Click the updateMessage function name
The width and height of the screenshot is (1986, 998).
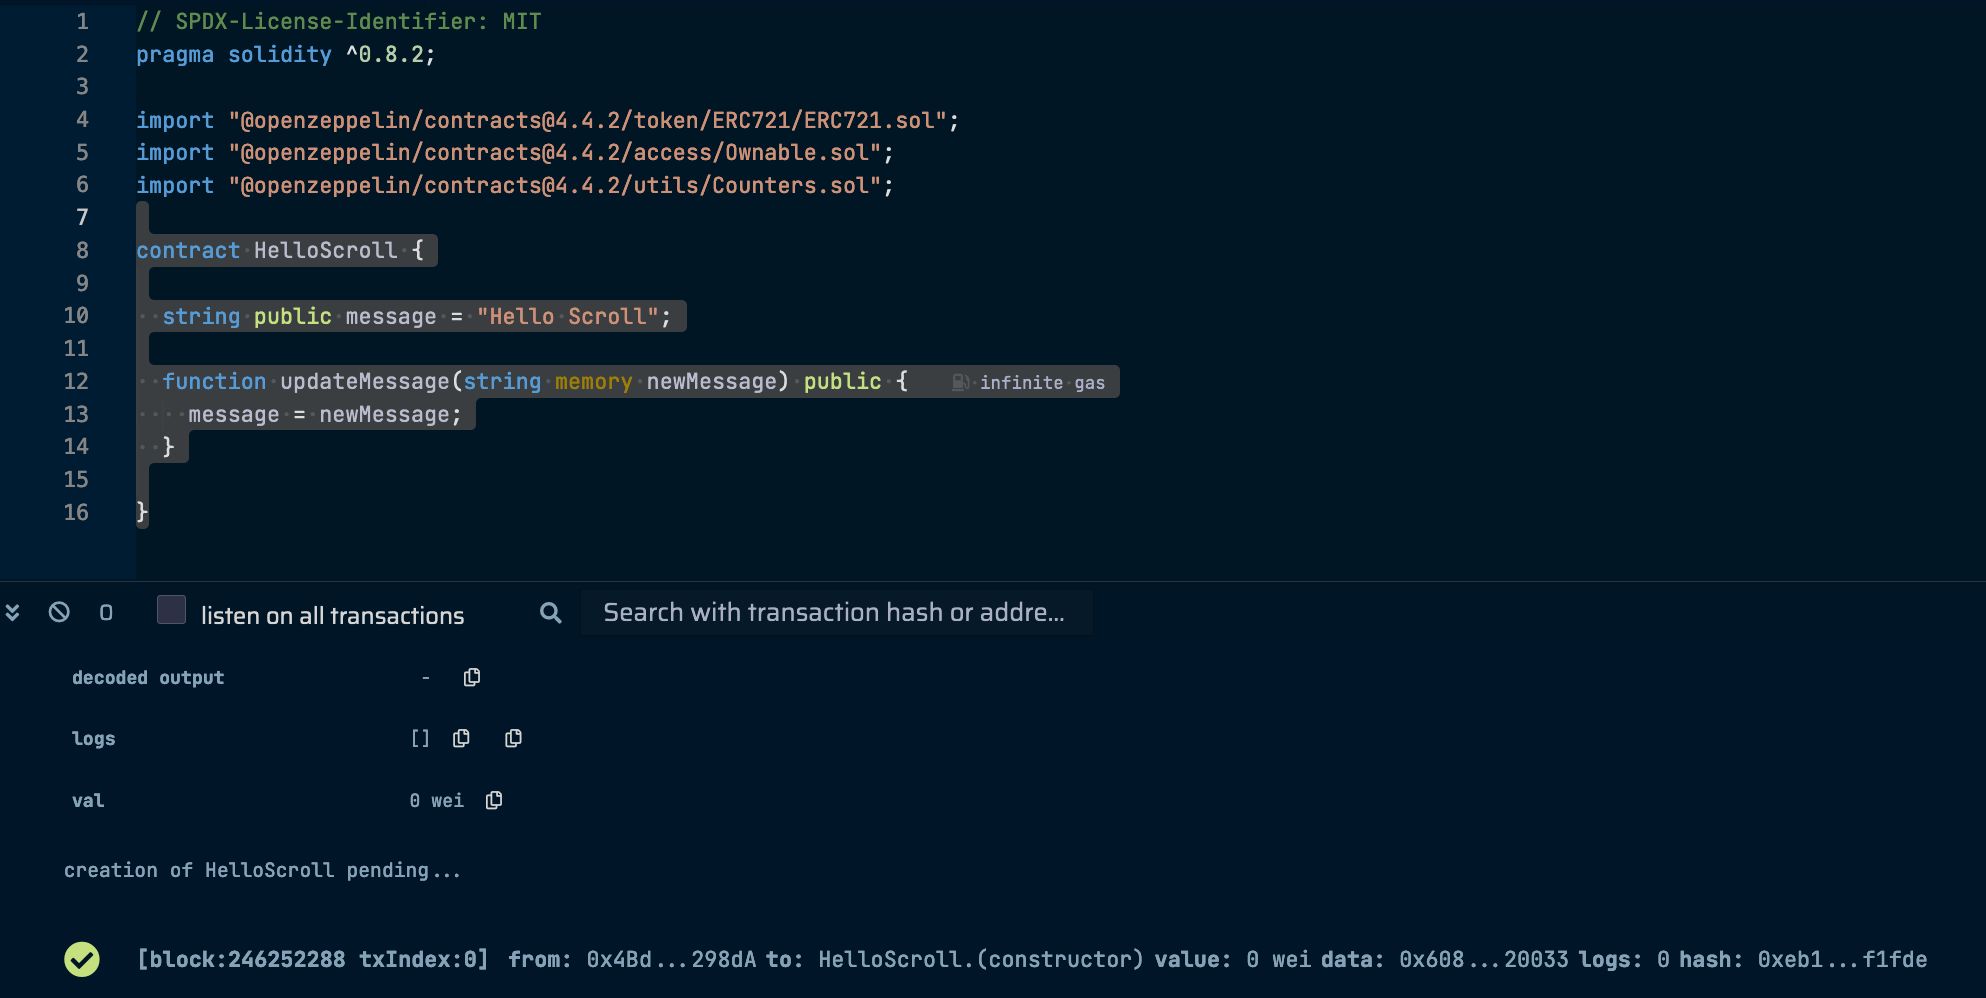pos(365,382)
